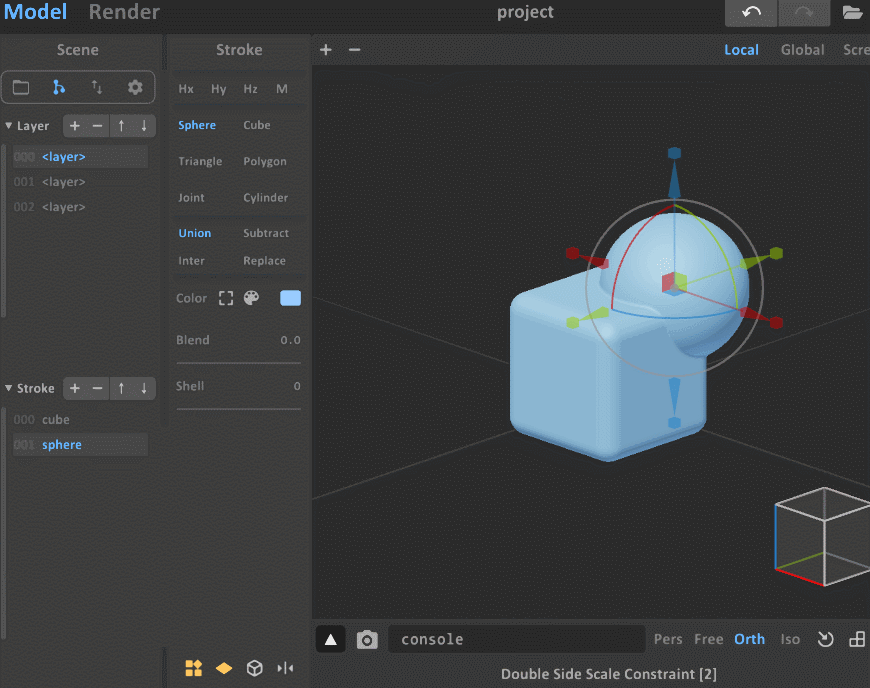Collapse the Stroke section

9,388
